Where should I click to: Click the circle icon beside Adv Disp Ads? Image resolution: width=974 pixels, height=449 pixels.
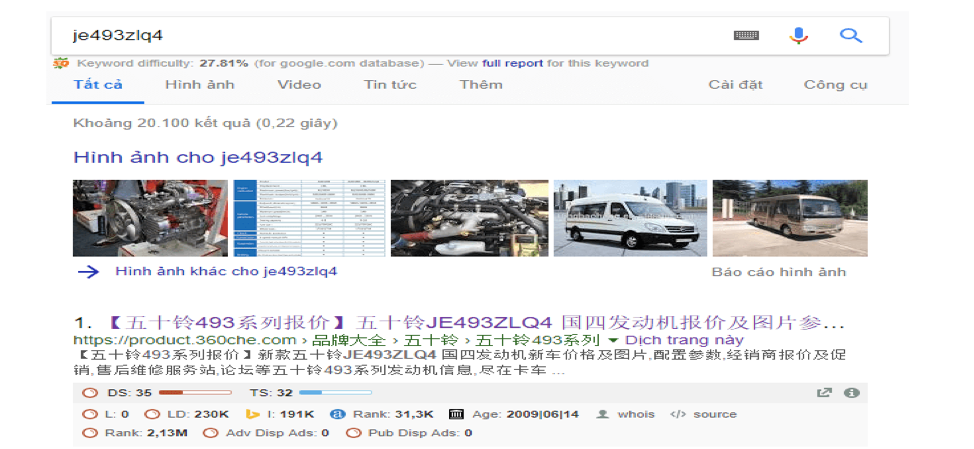tap(211, 433)
